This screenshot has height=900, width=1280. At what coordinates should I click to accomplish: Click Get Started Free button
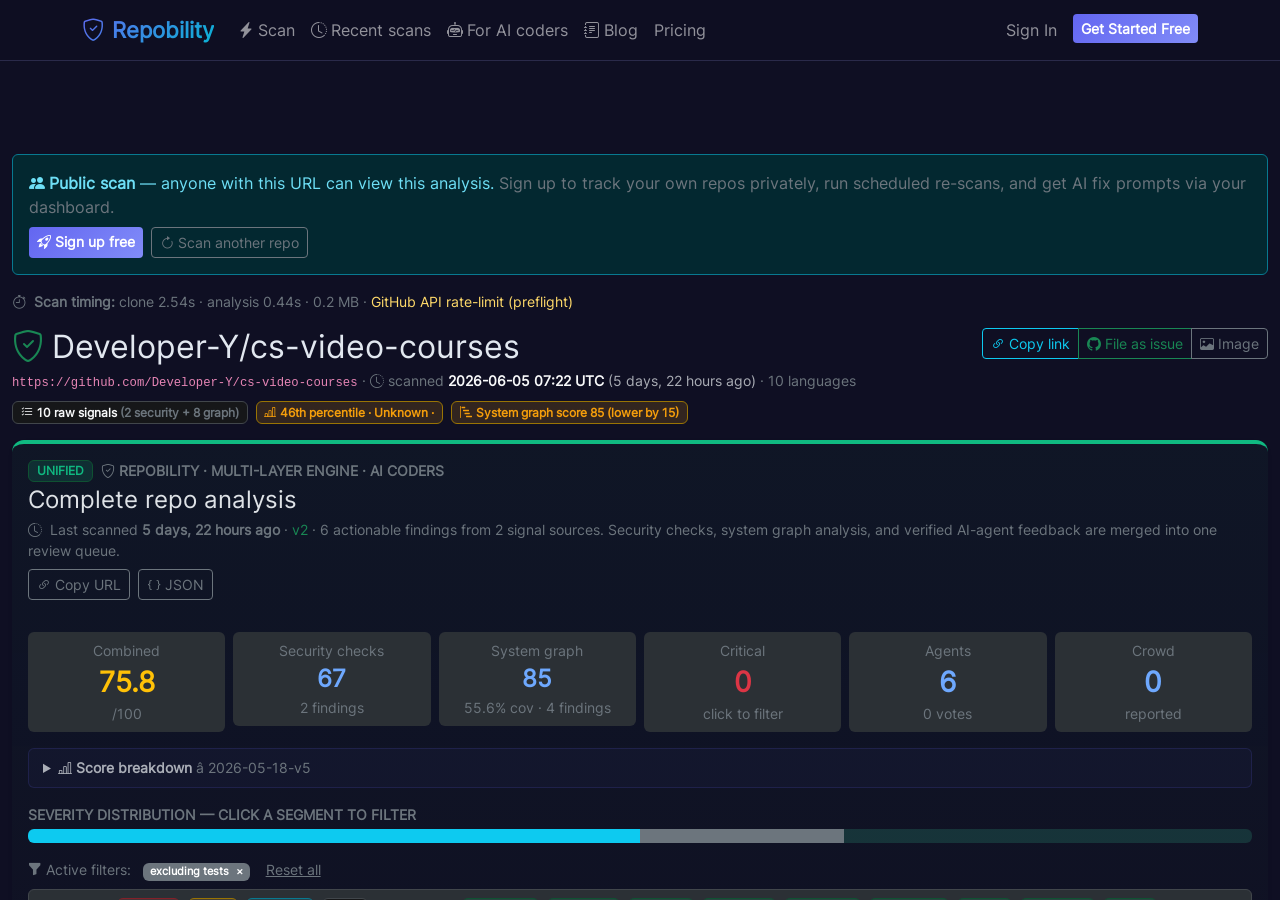coord(1135,29)
